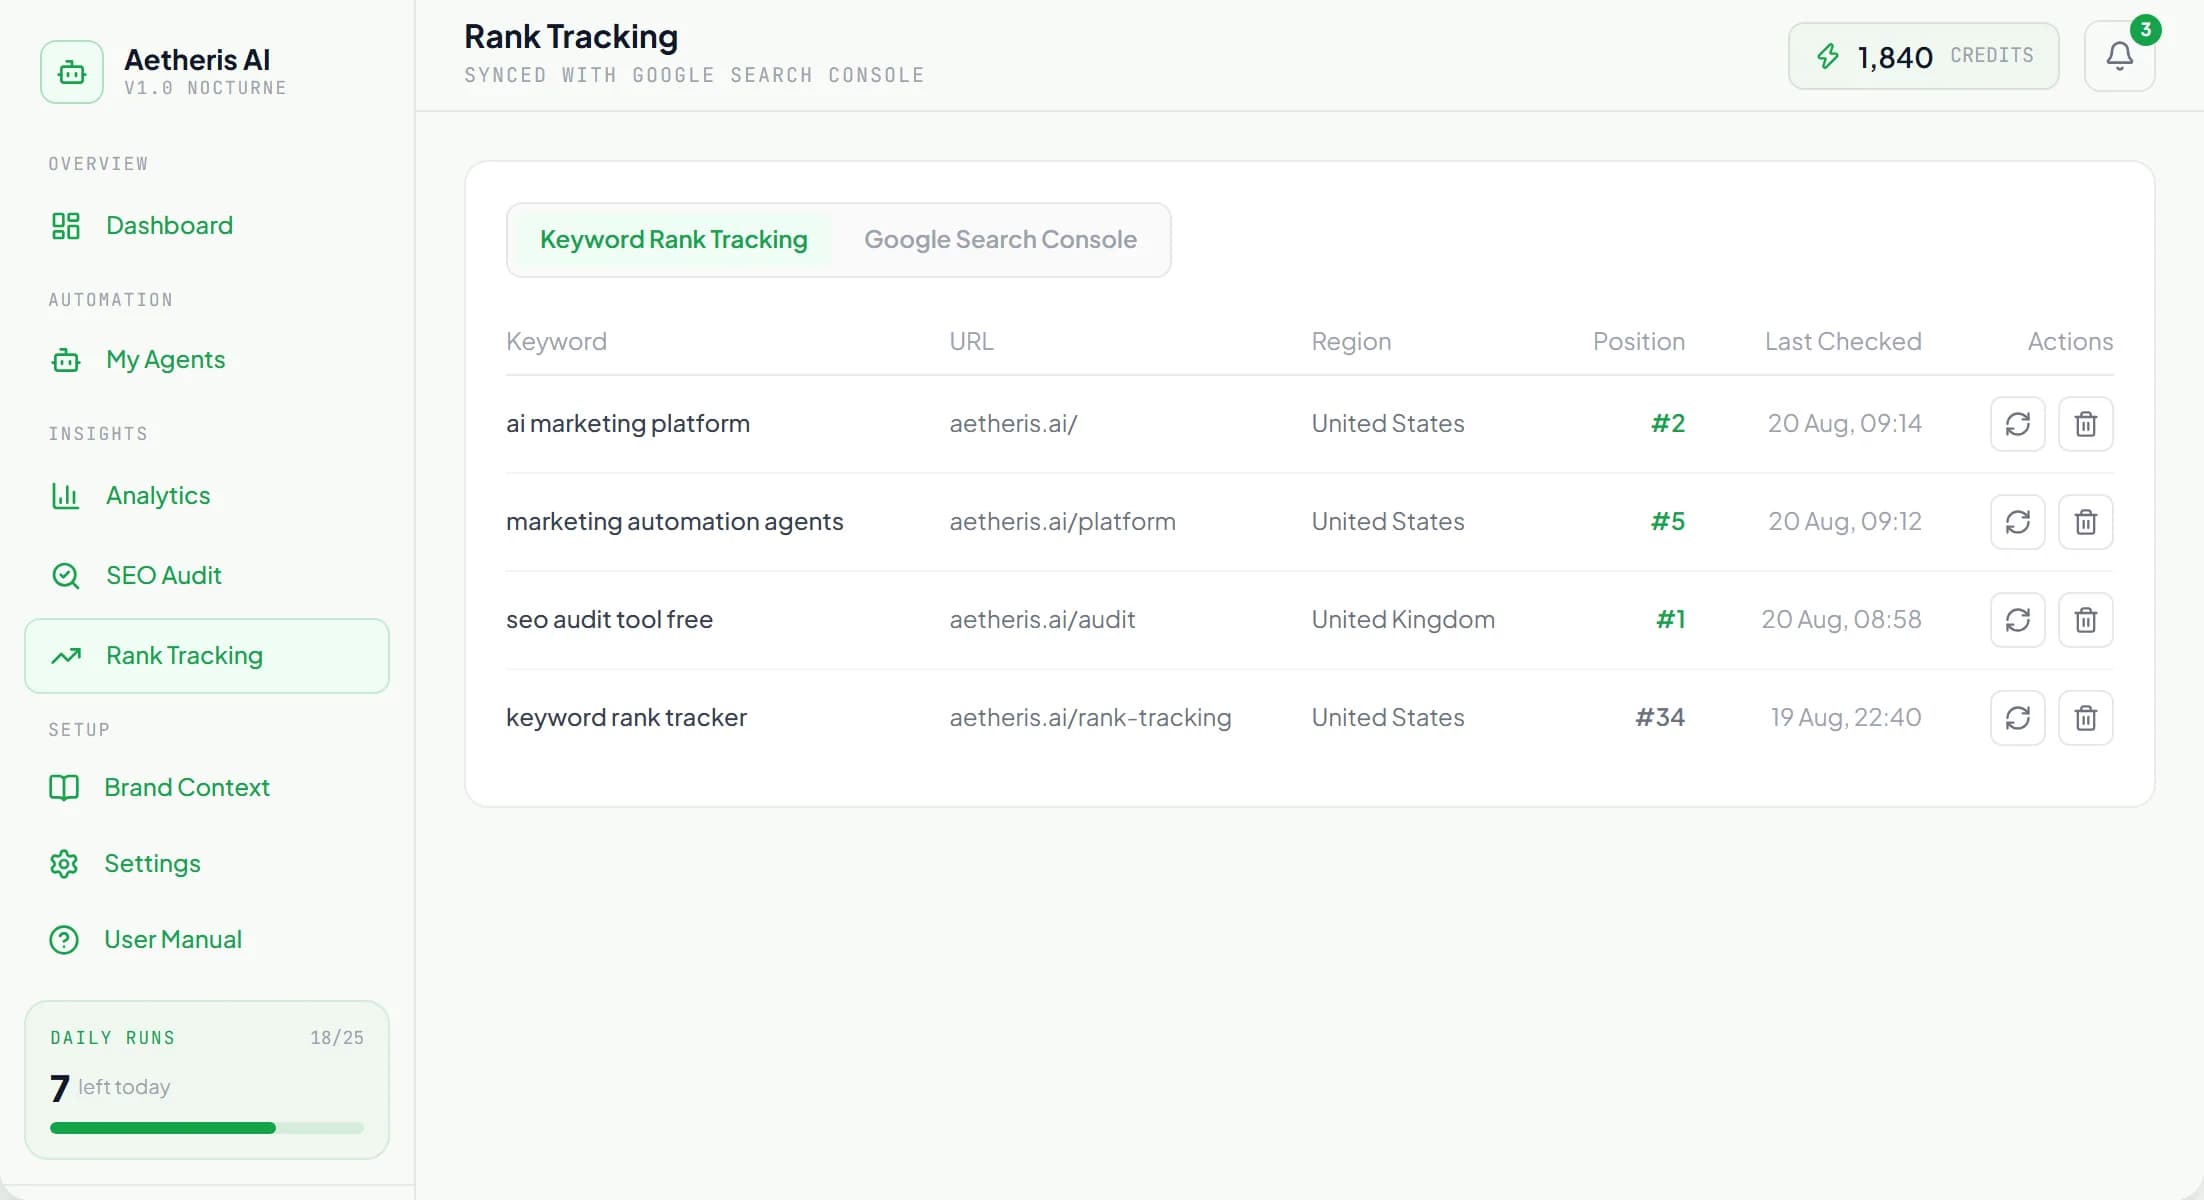
Task: Click the Position column header
Action: (x=1638, y=342)
